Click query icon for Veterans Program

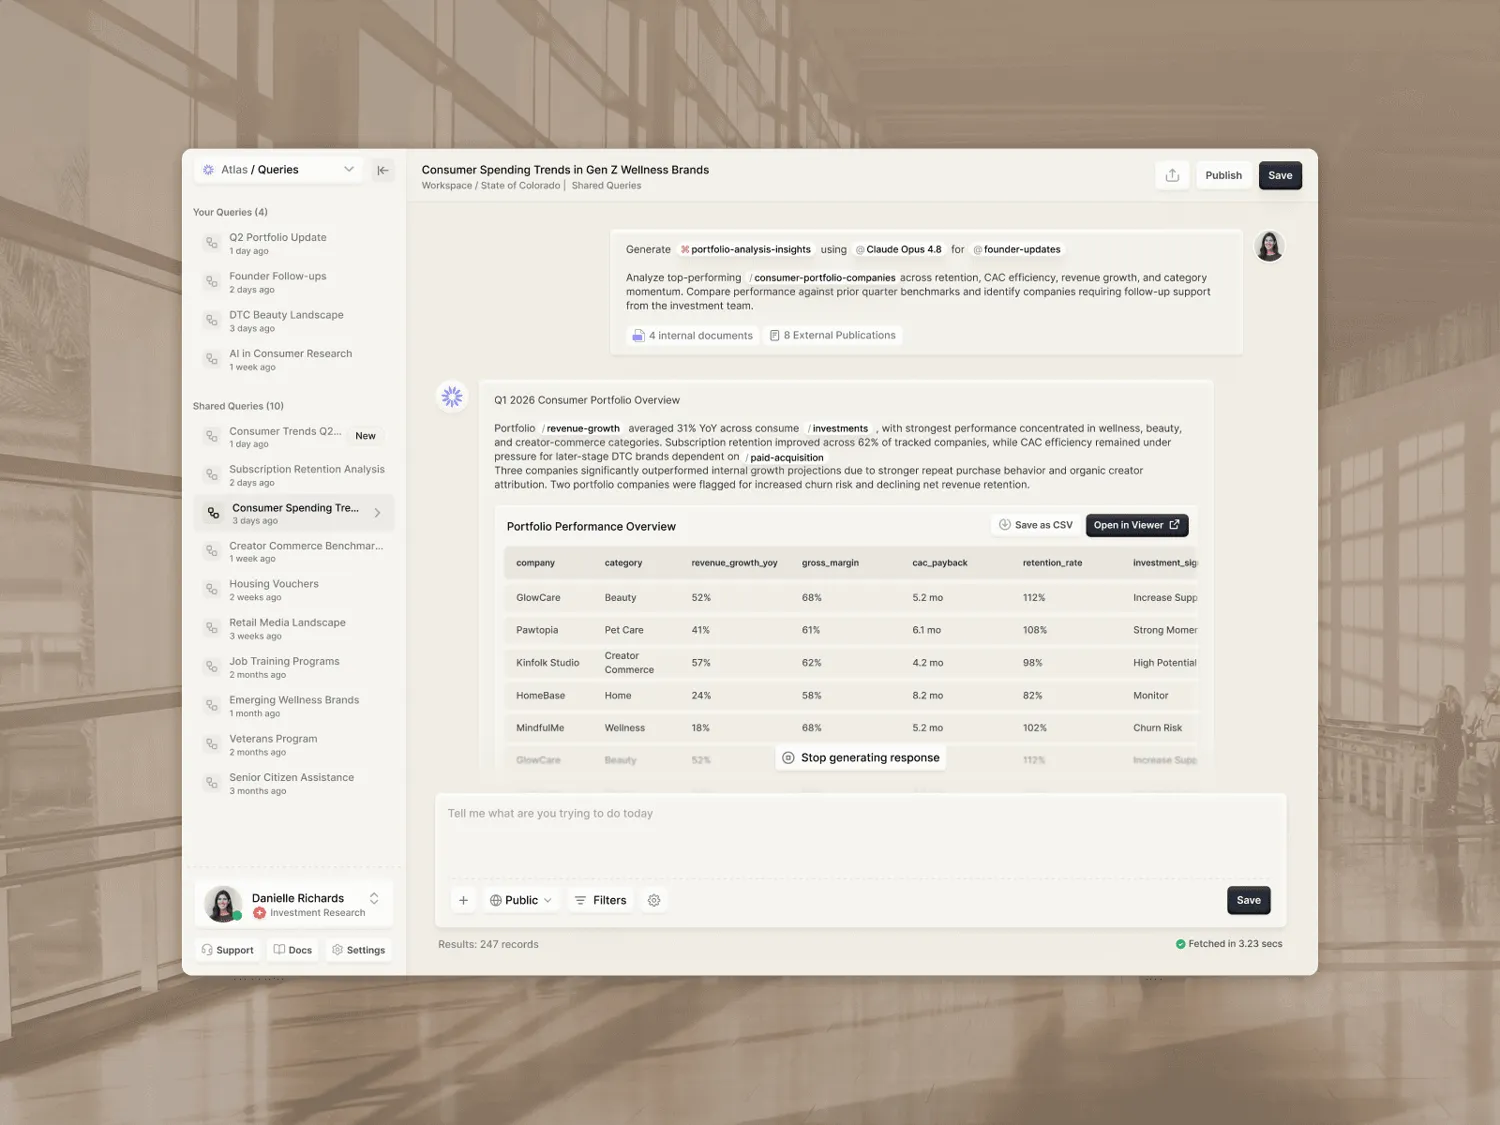point(211,745)
